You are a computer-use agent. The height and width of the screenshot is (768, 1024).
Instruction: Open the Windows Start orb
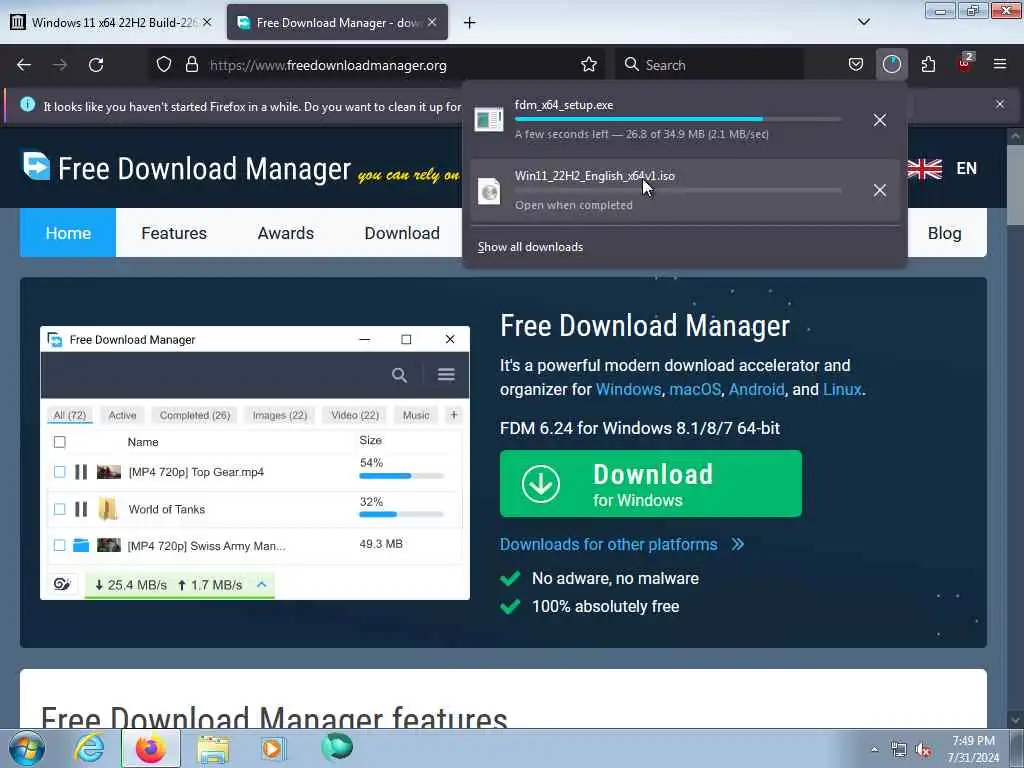click(27, 748)
